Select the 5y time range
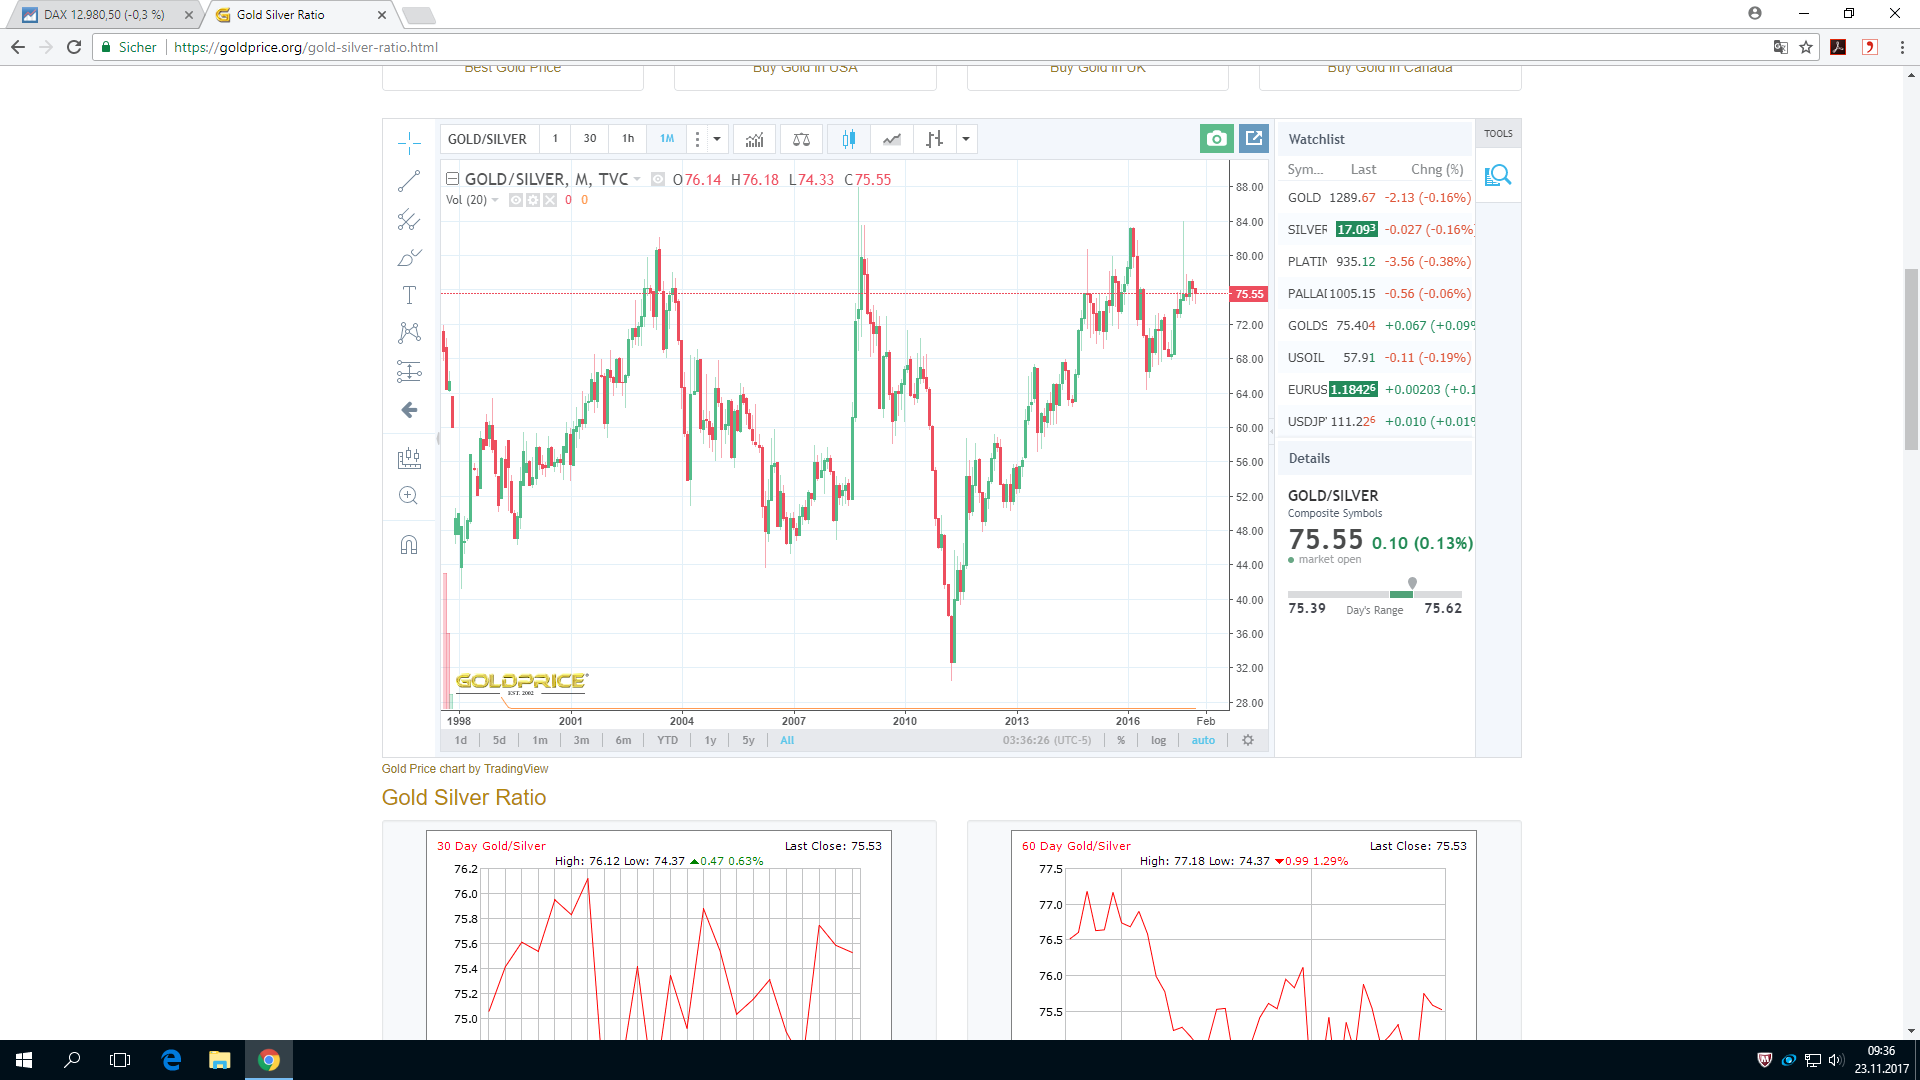The image size is (1920, 1080). tap(748, 741)
